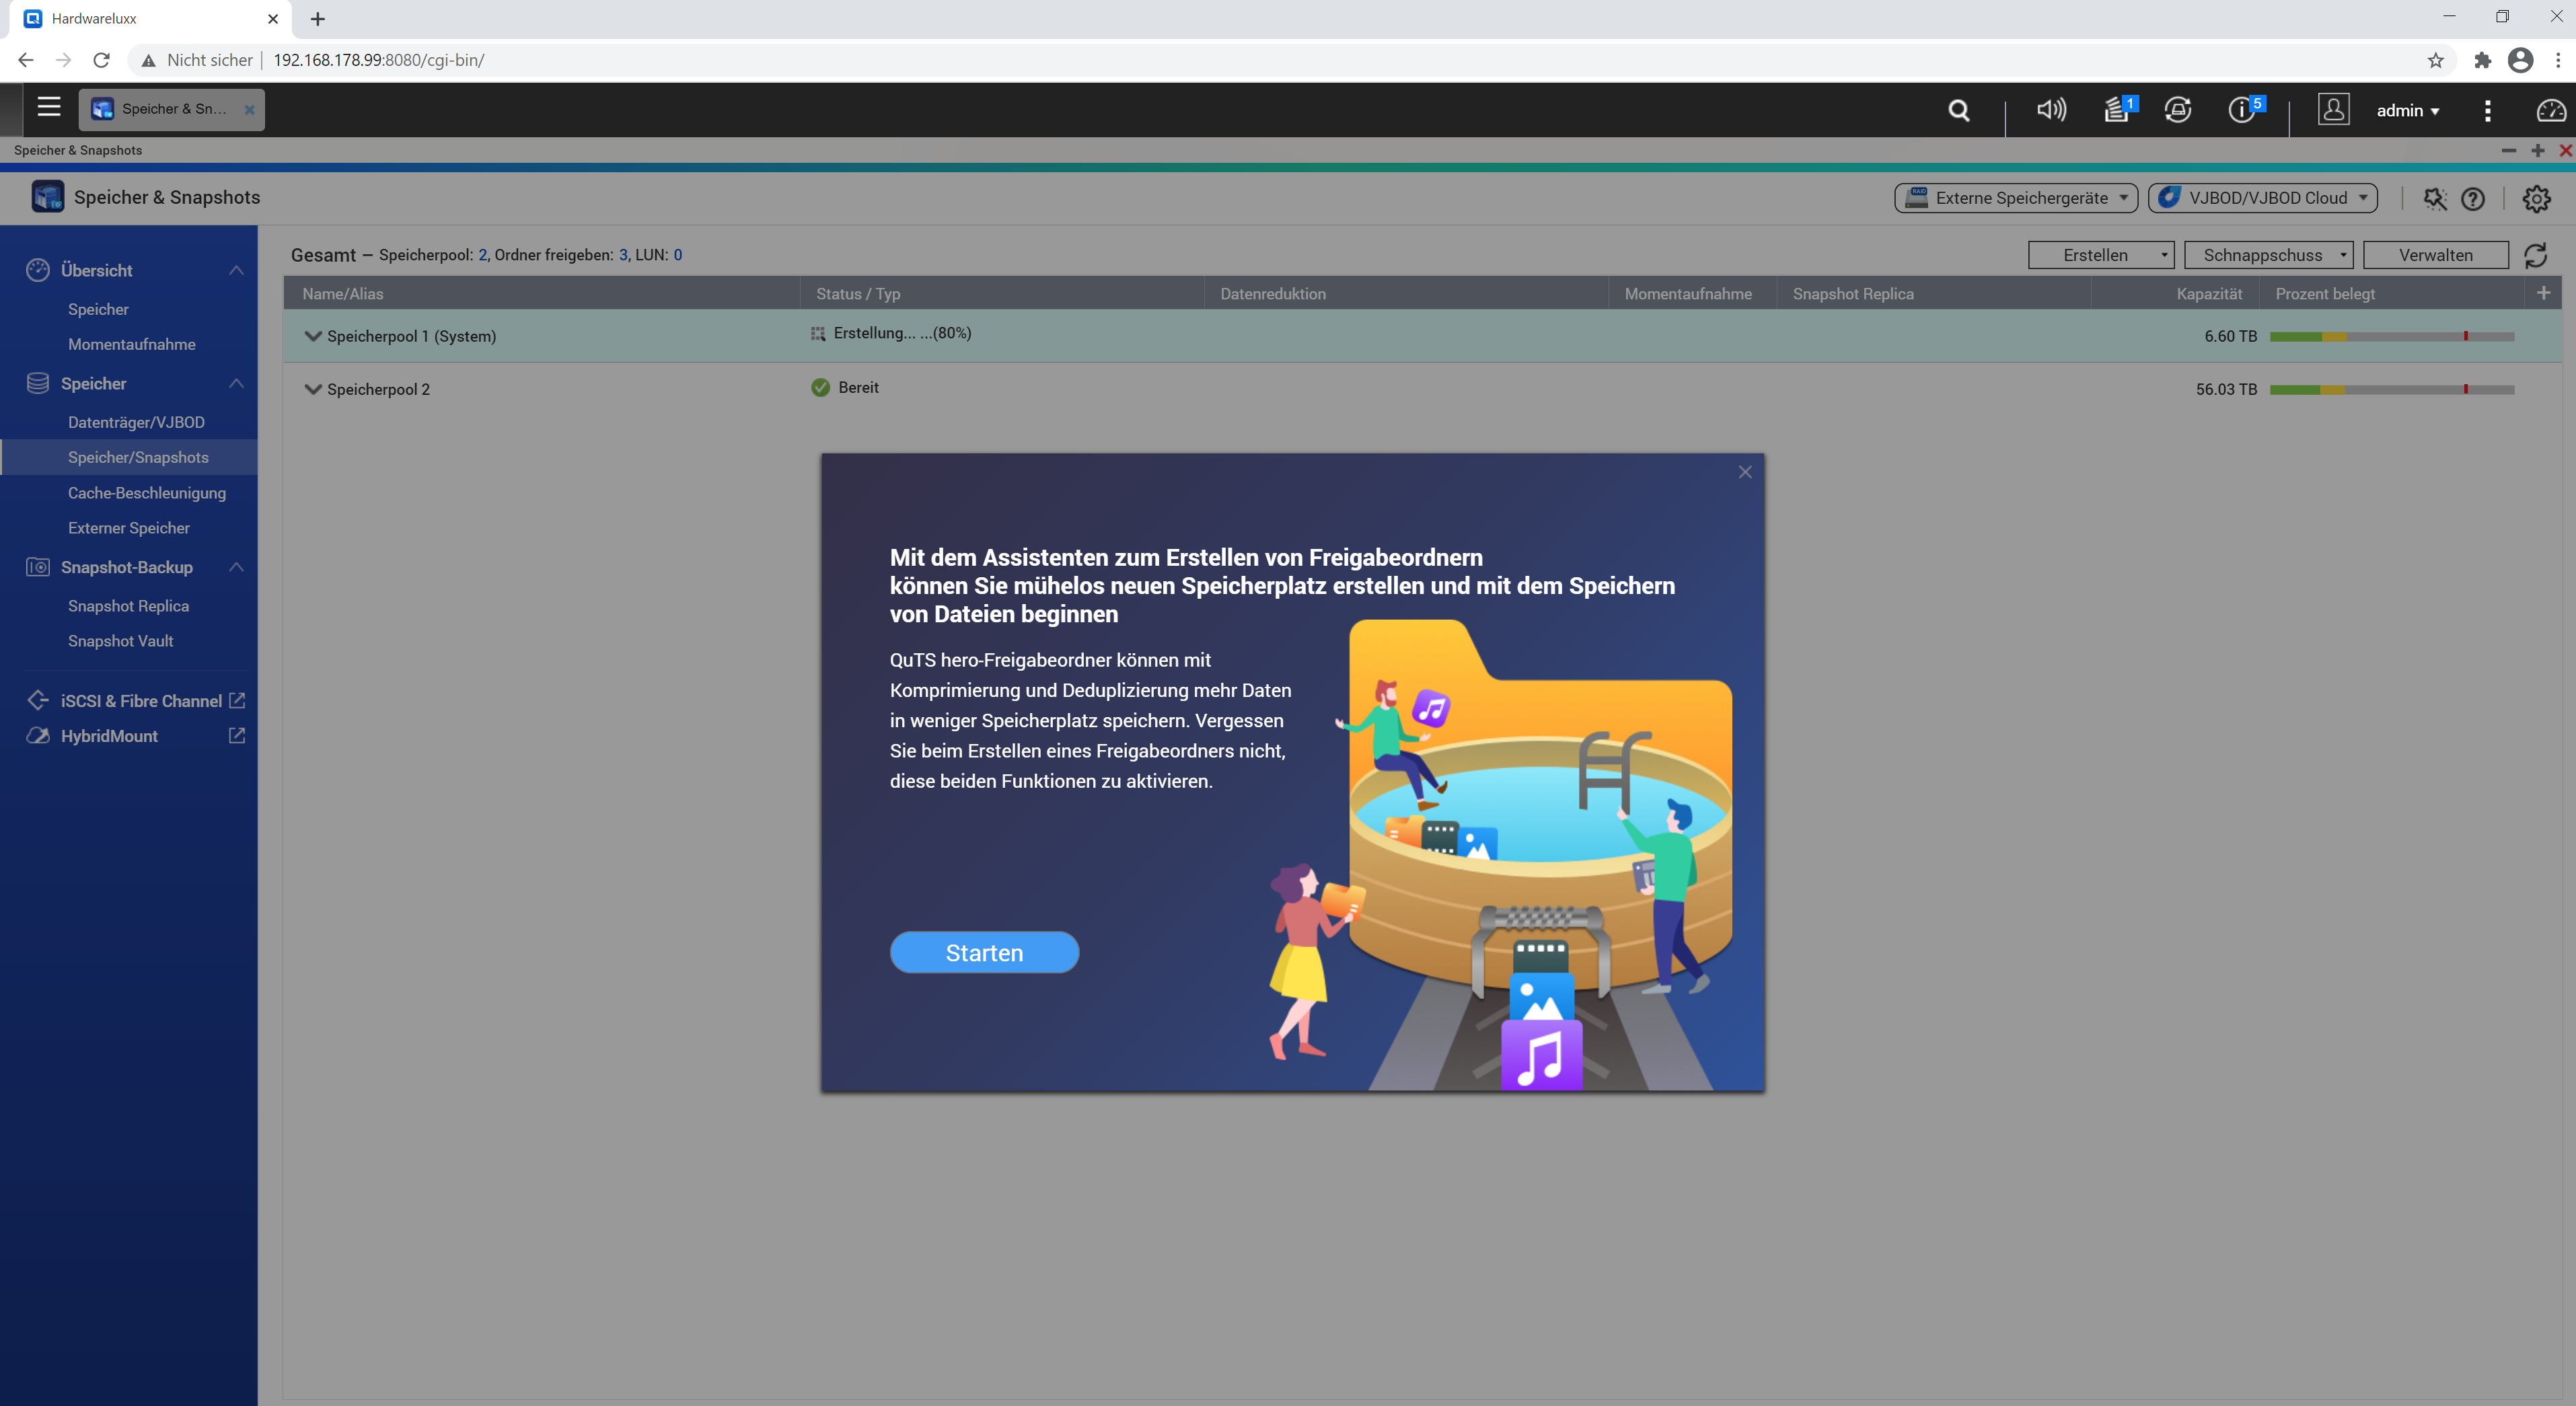Expand Speicherpool 2 row
Viewport: 2576px width, 1406px height.
pyautogui.click(x=313, y=389)
